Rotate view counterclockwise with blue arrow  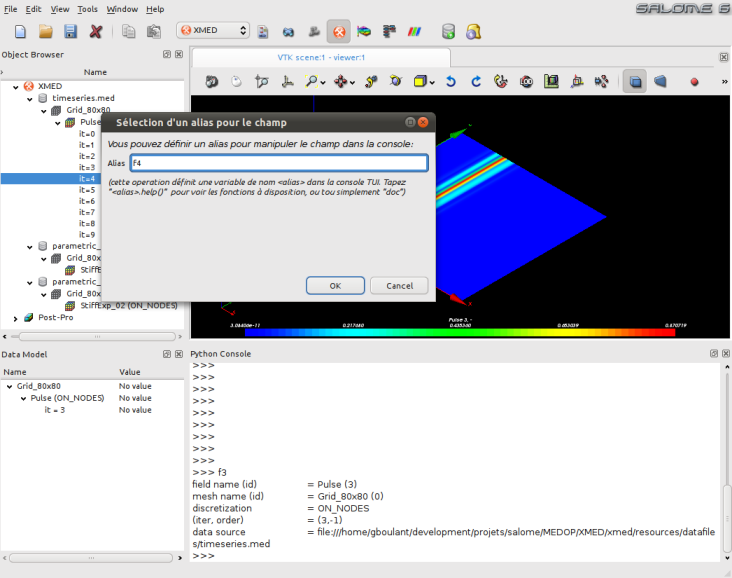450,82
